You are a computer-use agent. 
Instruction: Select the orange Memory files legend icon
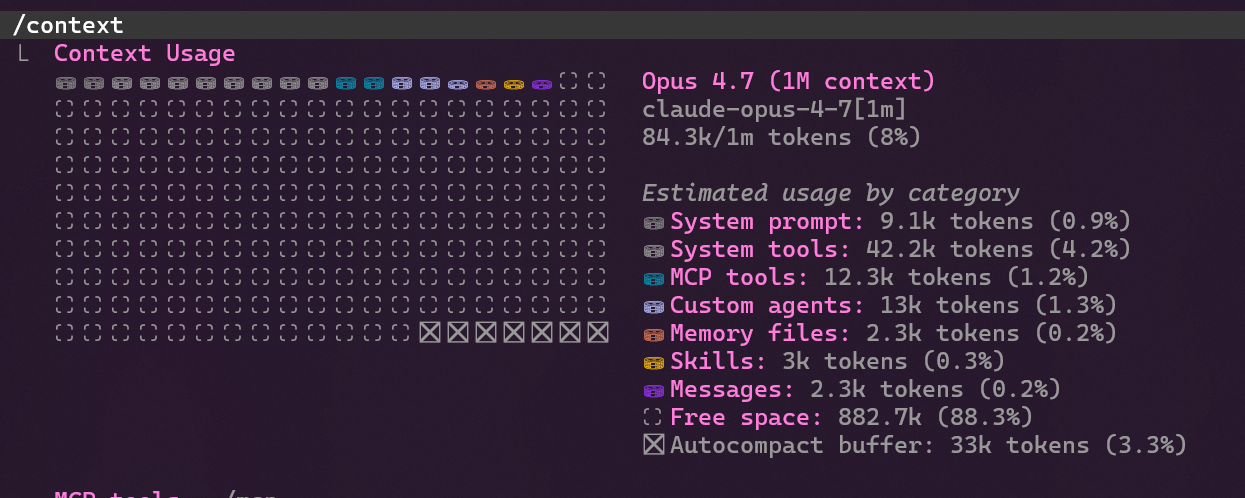point(653,333)
